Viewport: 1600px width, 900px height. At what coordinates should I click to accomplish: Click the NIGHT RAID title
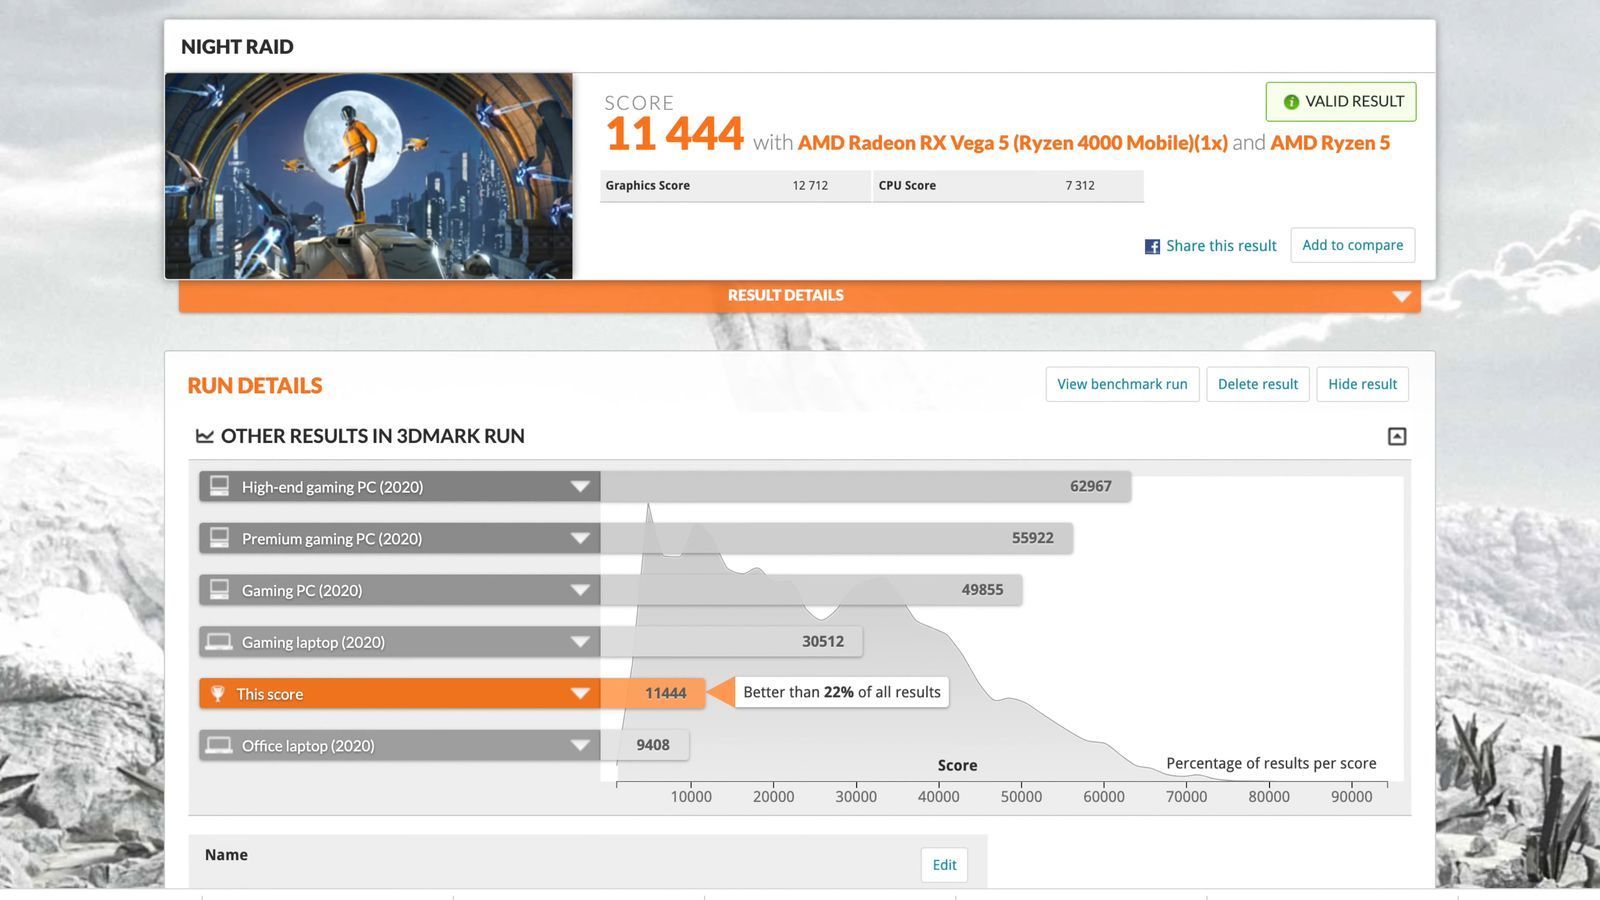point(237,47)
